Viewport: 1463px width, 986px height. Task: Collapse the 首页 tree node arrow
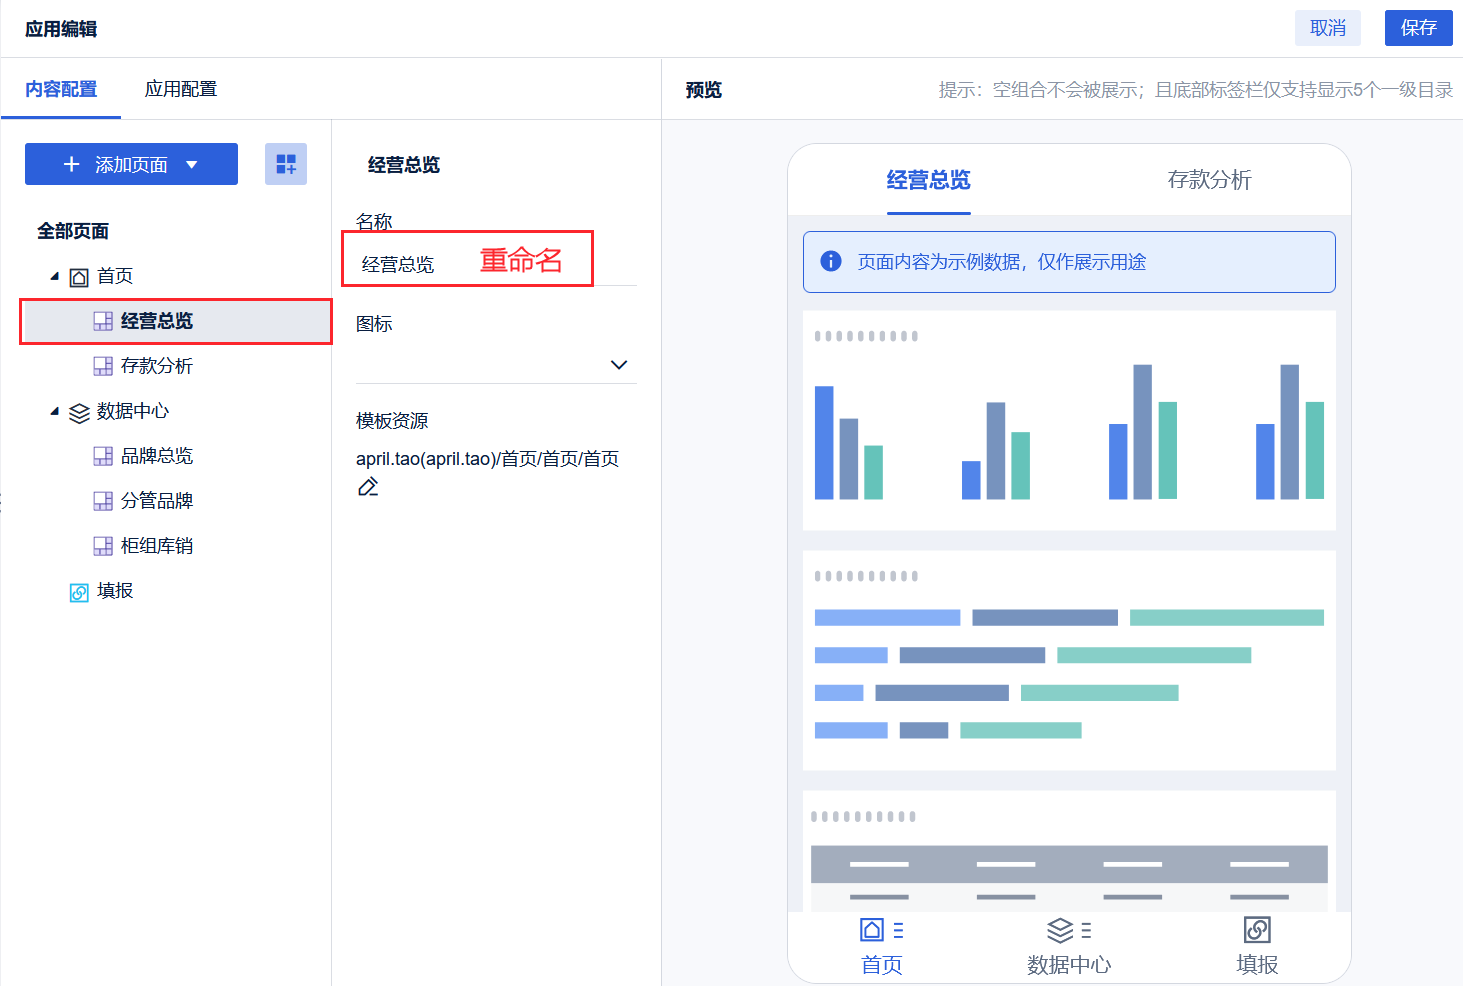pos(54,276)
